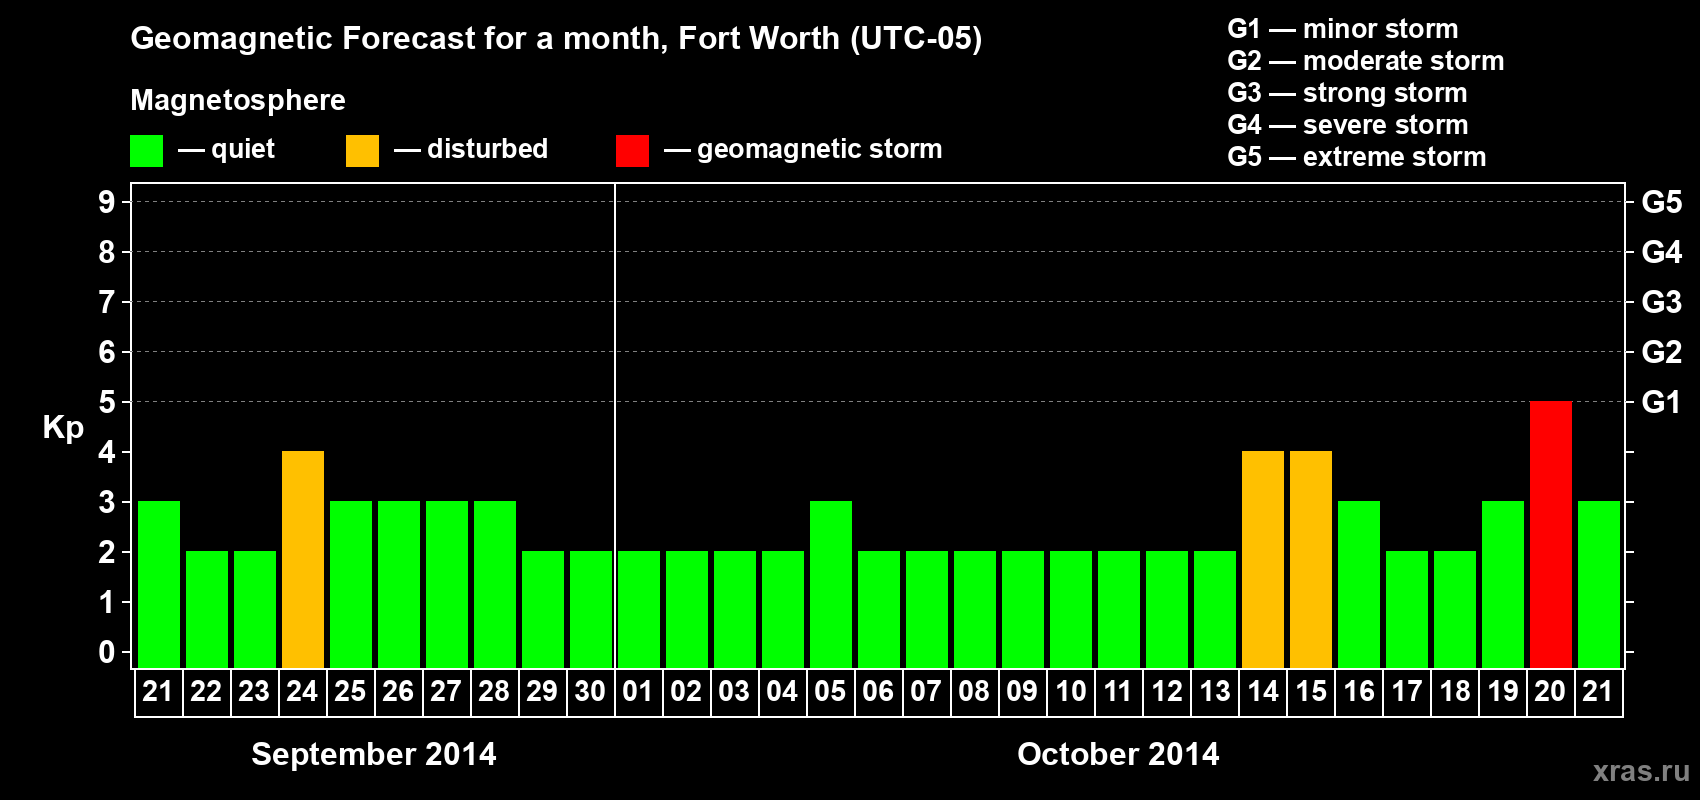Click the green bar for October 19
Image resolution: width=1700 pixels, height=800 pixels.
1503,585
